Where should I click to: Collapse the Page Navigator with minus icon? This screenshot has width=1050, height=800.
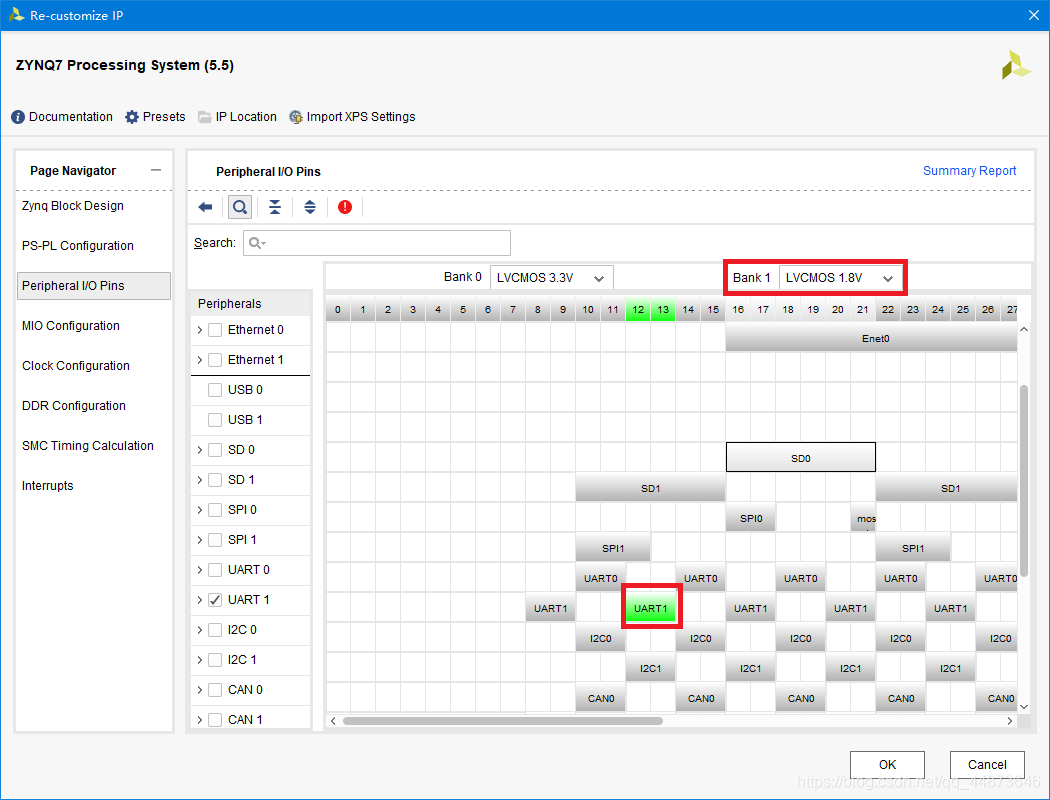tap(156, 170)
